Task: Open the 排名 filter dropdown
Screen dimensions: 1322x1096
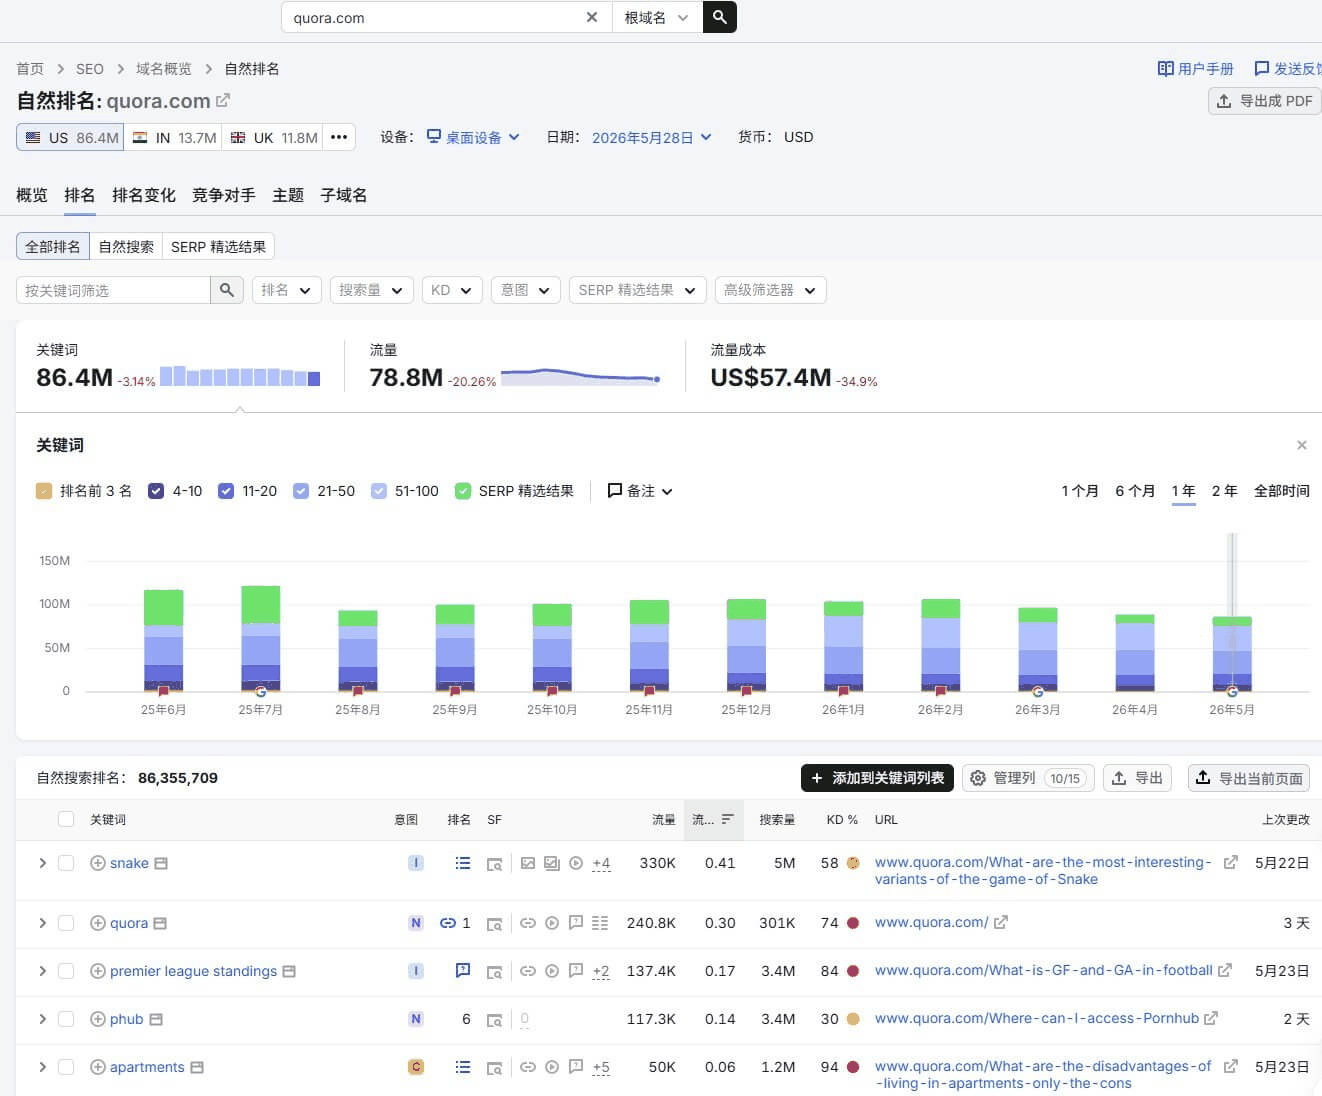Action: [x=287, y=290]
